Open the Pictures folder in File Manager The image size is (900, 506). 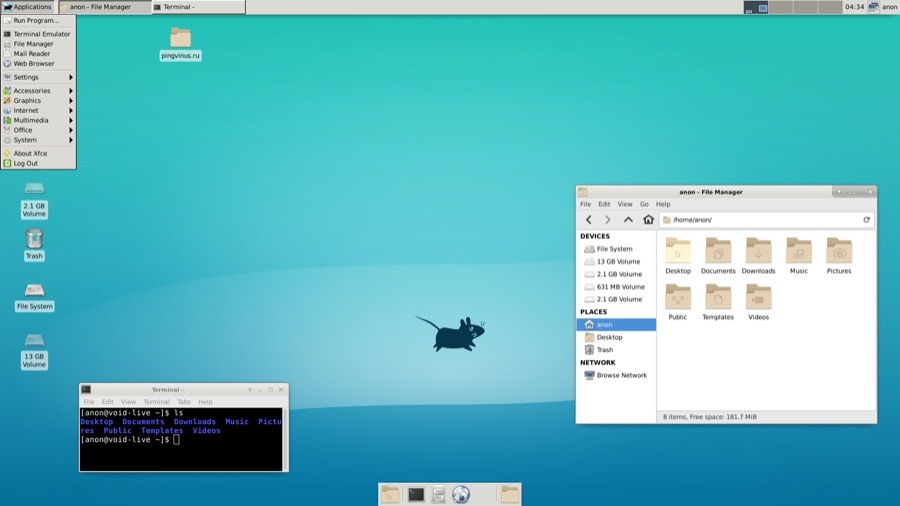pos(839,256)
